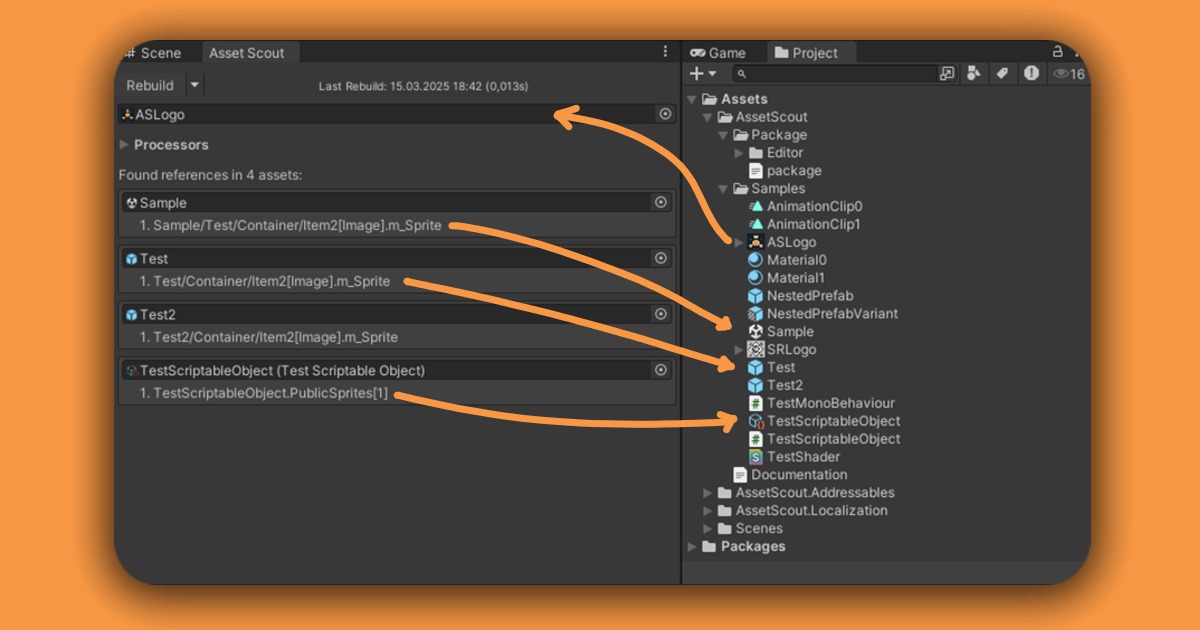This screenshot has height=630, width=1200.
Task: Click the Material0 sphere icon
Action: pyautogui.click(x=756, y=260)
